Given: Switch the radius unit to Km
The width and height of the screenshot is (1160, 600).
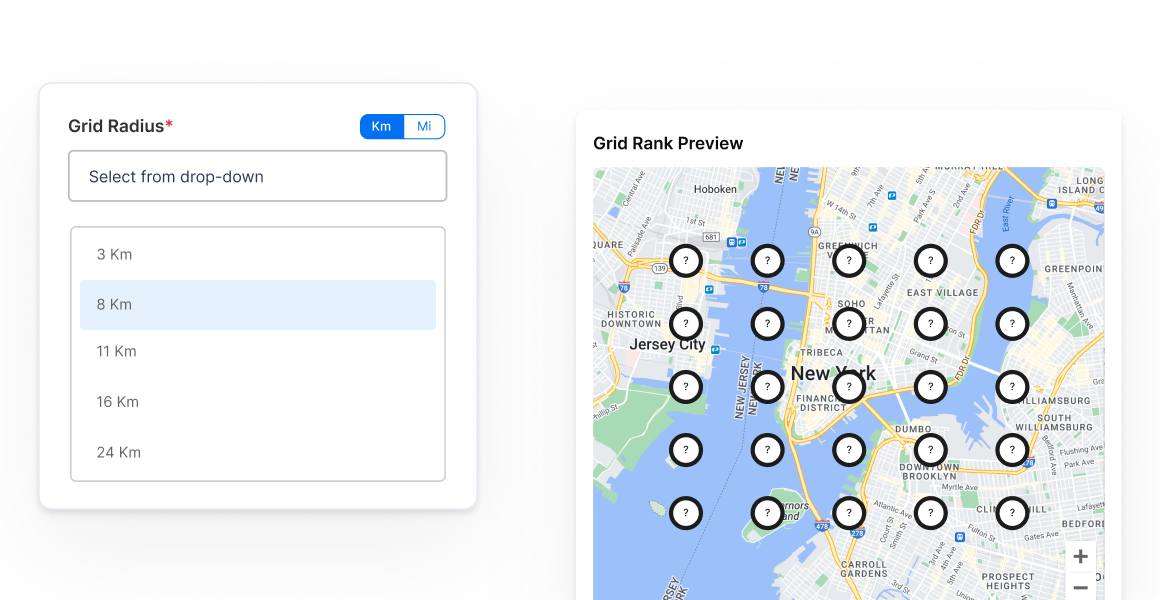Looking at the screenshot, I should [381, 127].
